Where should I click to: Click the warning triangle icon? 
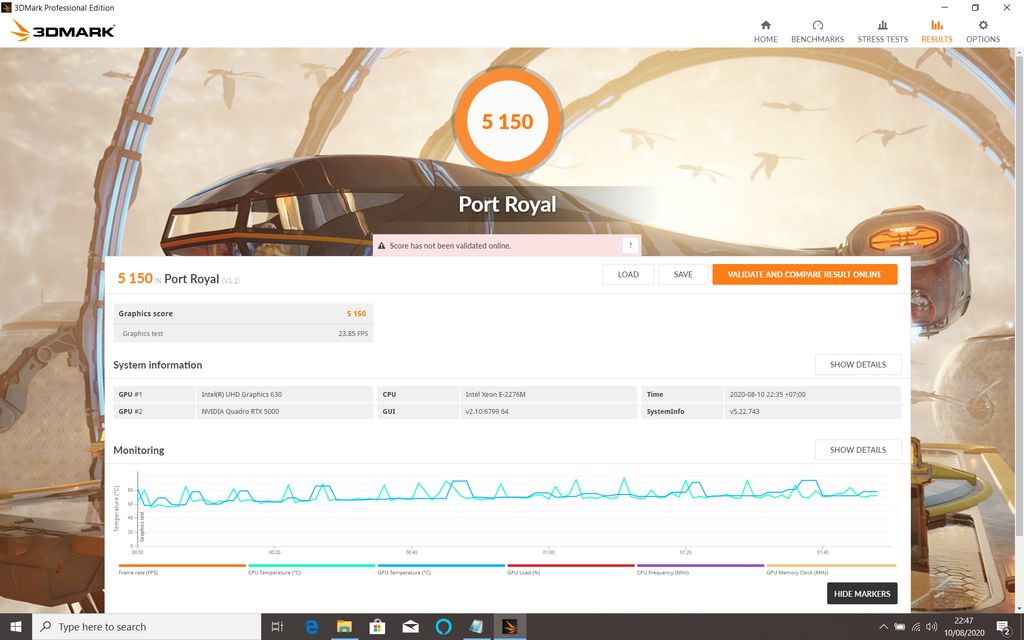381,246
